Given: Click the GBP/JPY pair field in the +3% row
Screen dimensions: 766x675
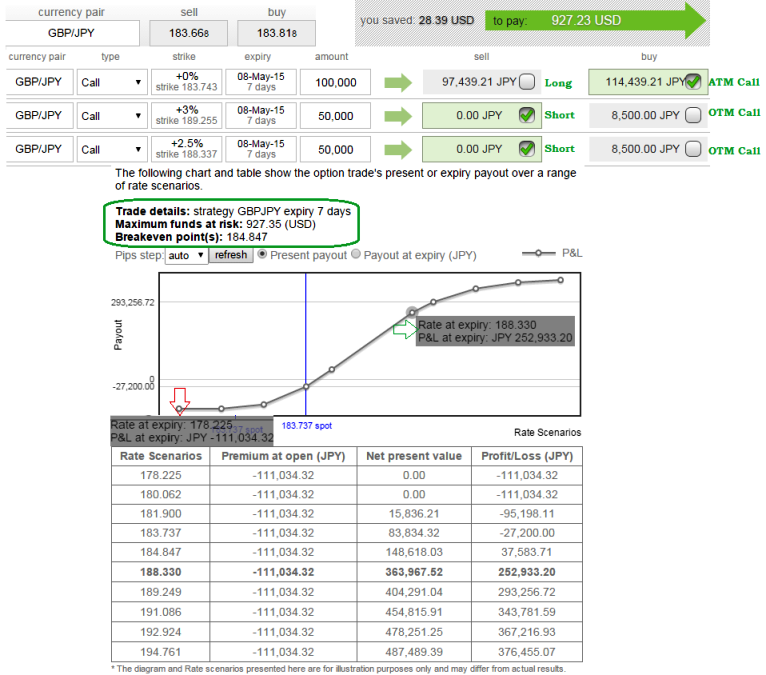Looking at the screenshot, I should coord(39,116).
